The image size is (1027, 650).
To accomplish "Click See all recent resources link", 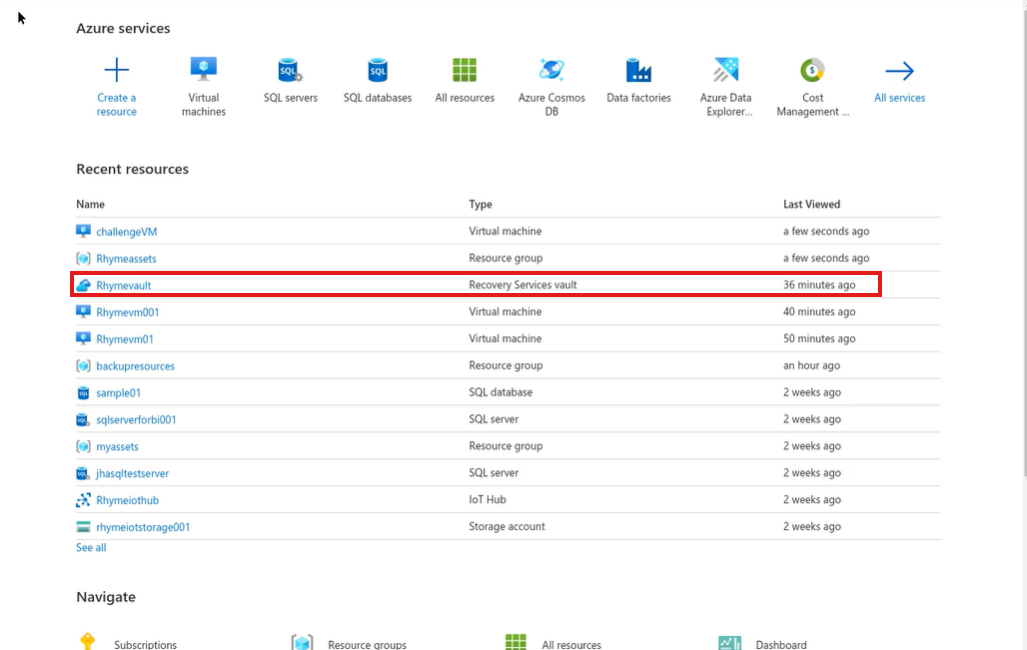I will pos(91,548).
